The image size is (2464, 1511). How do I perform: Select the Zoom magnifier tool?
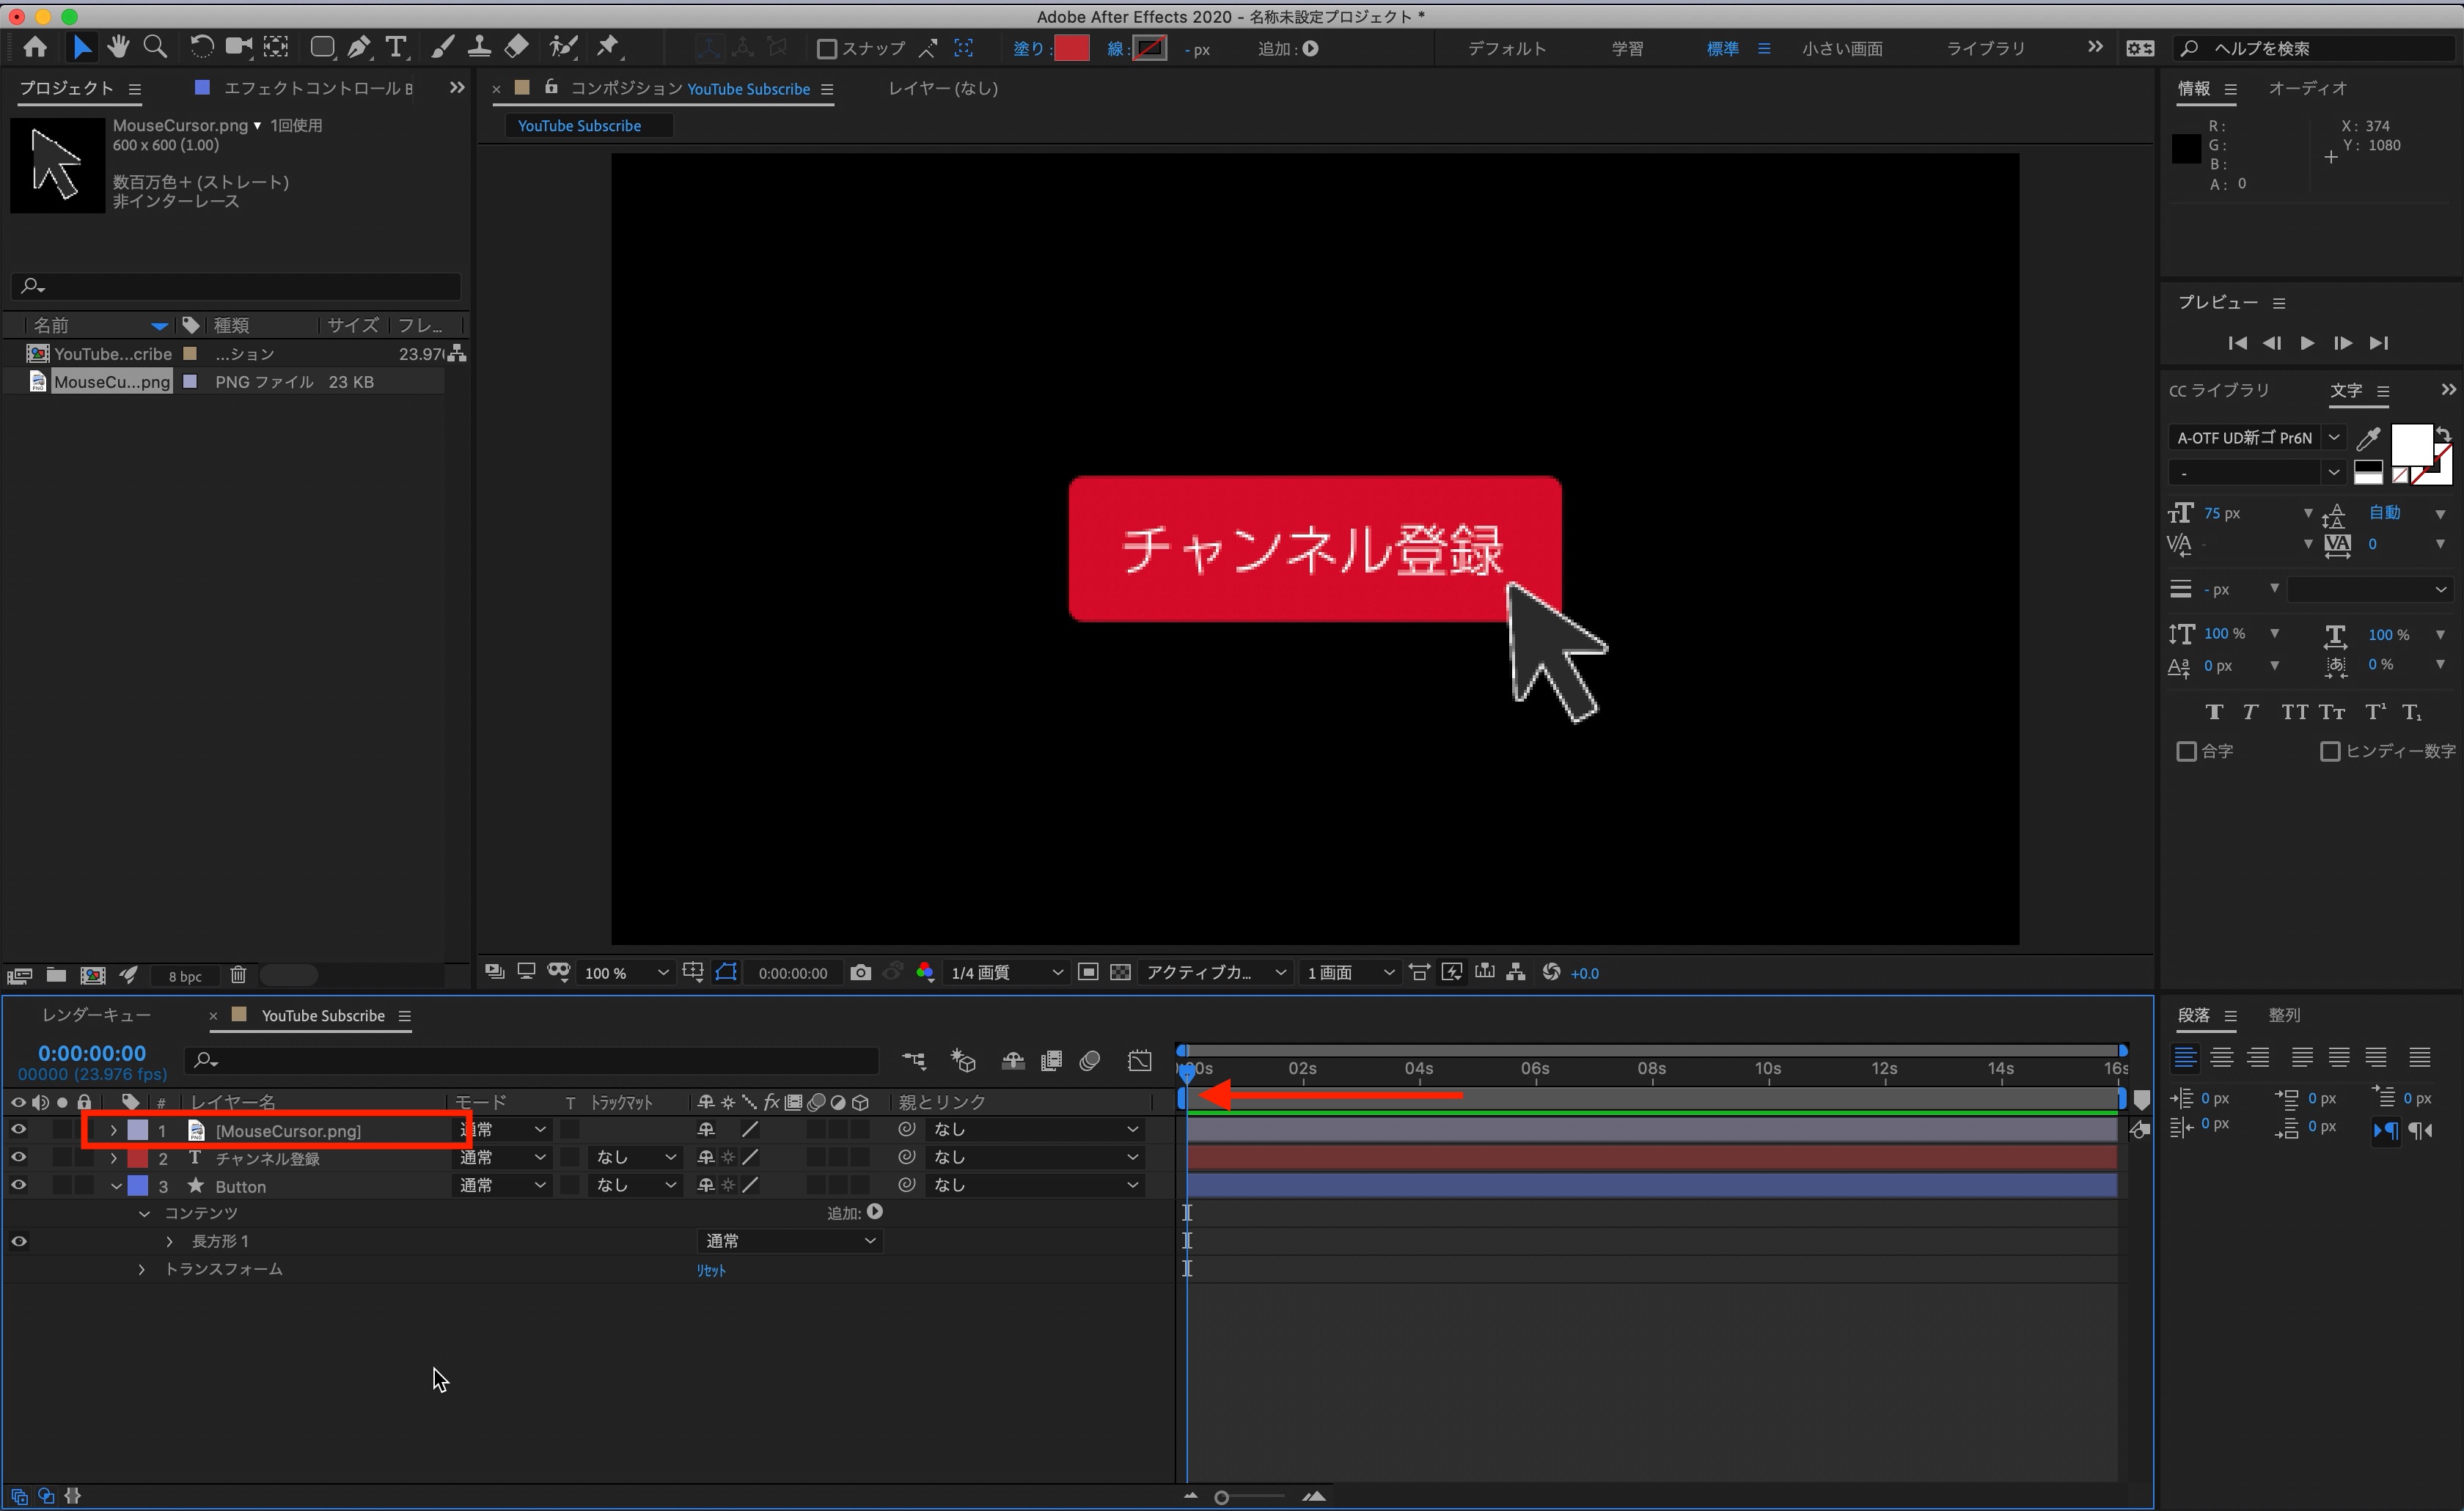(x=155, y=47)
